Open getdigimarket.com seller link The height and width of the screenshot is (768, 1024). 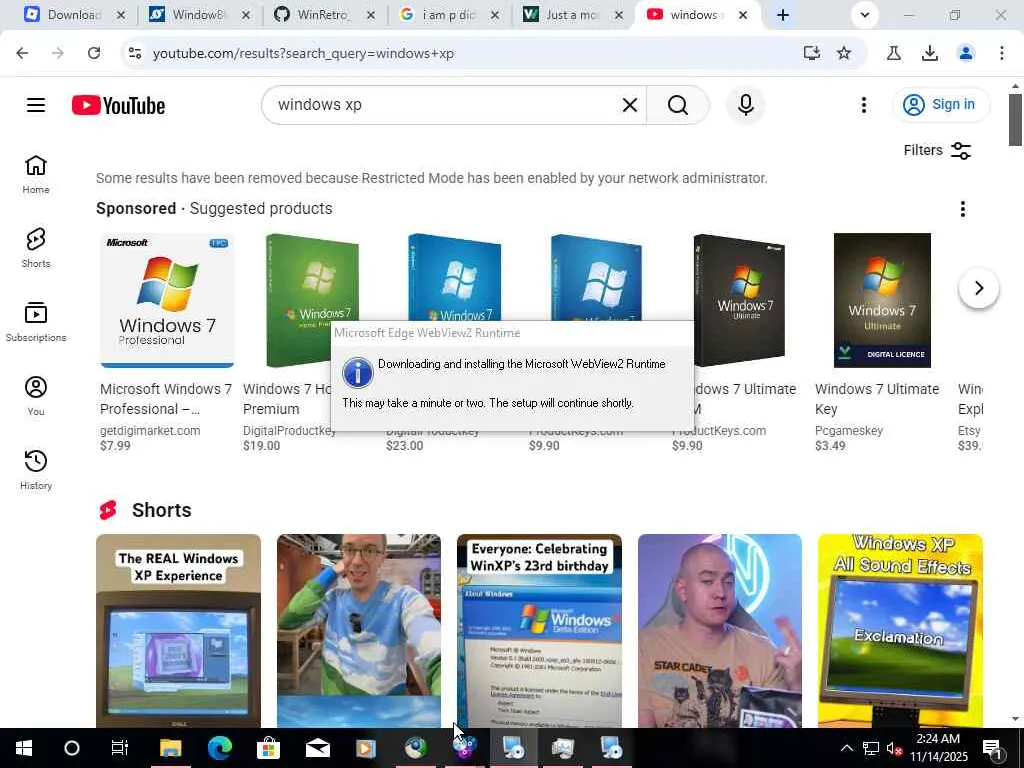click(150, 431)
